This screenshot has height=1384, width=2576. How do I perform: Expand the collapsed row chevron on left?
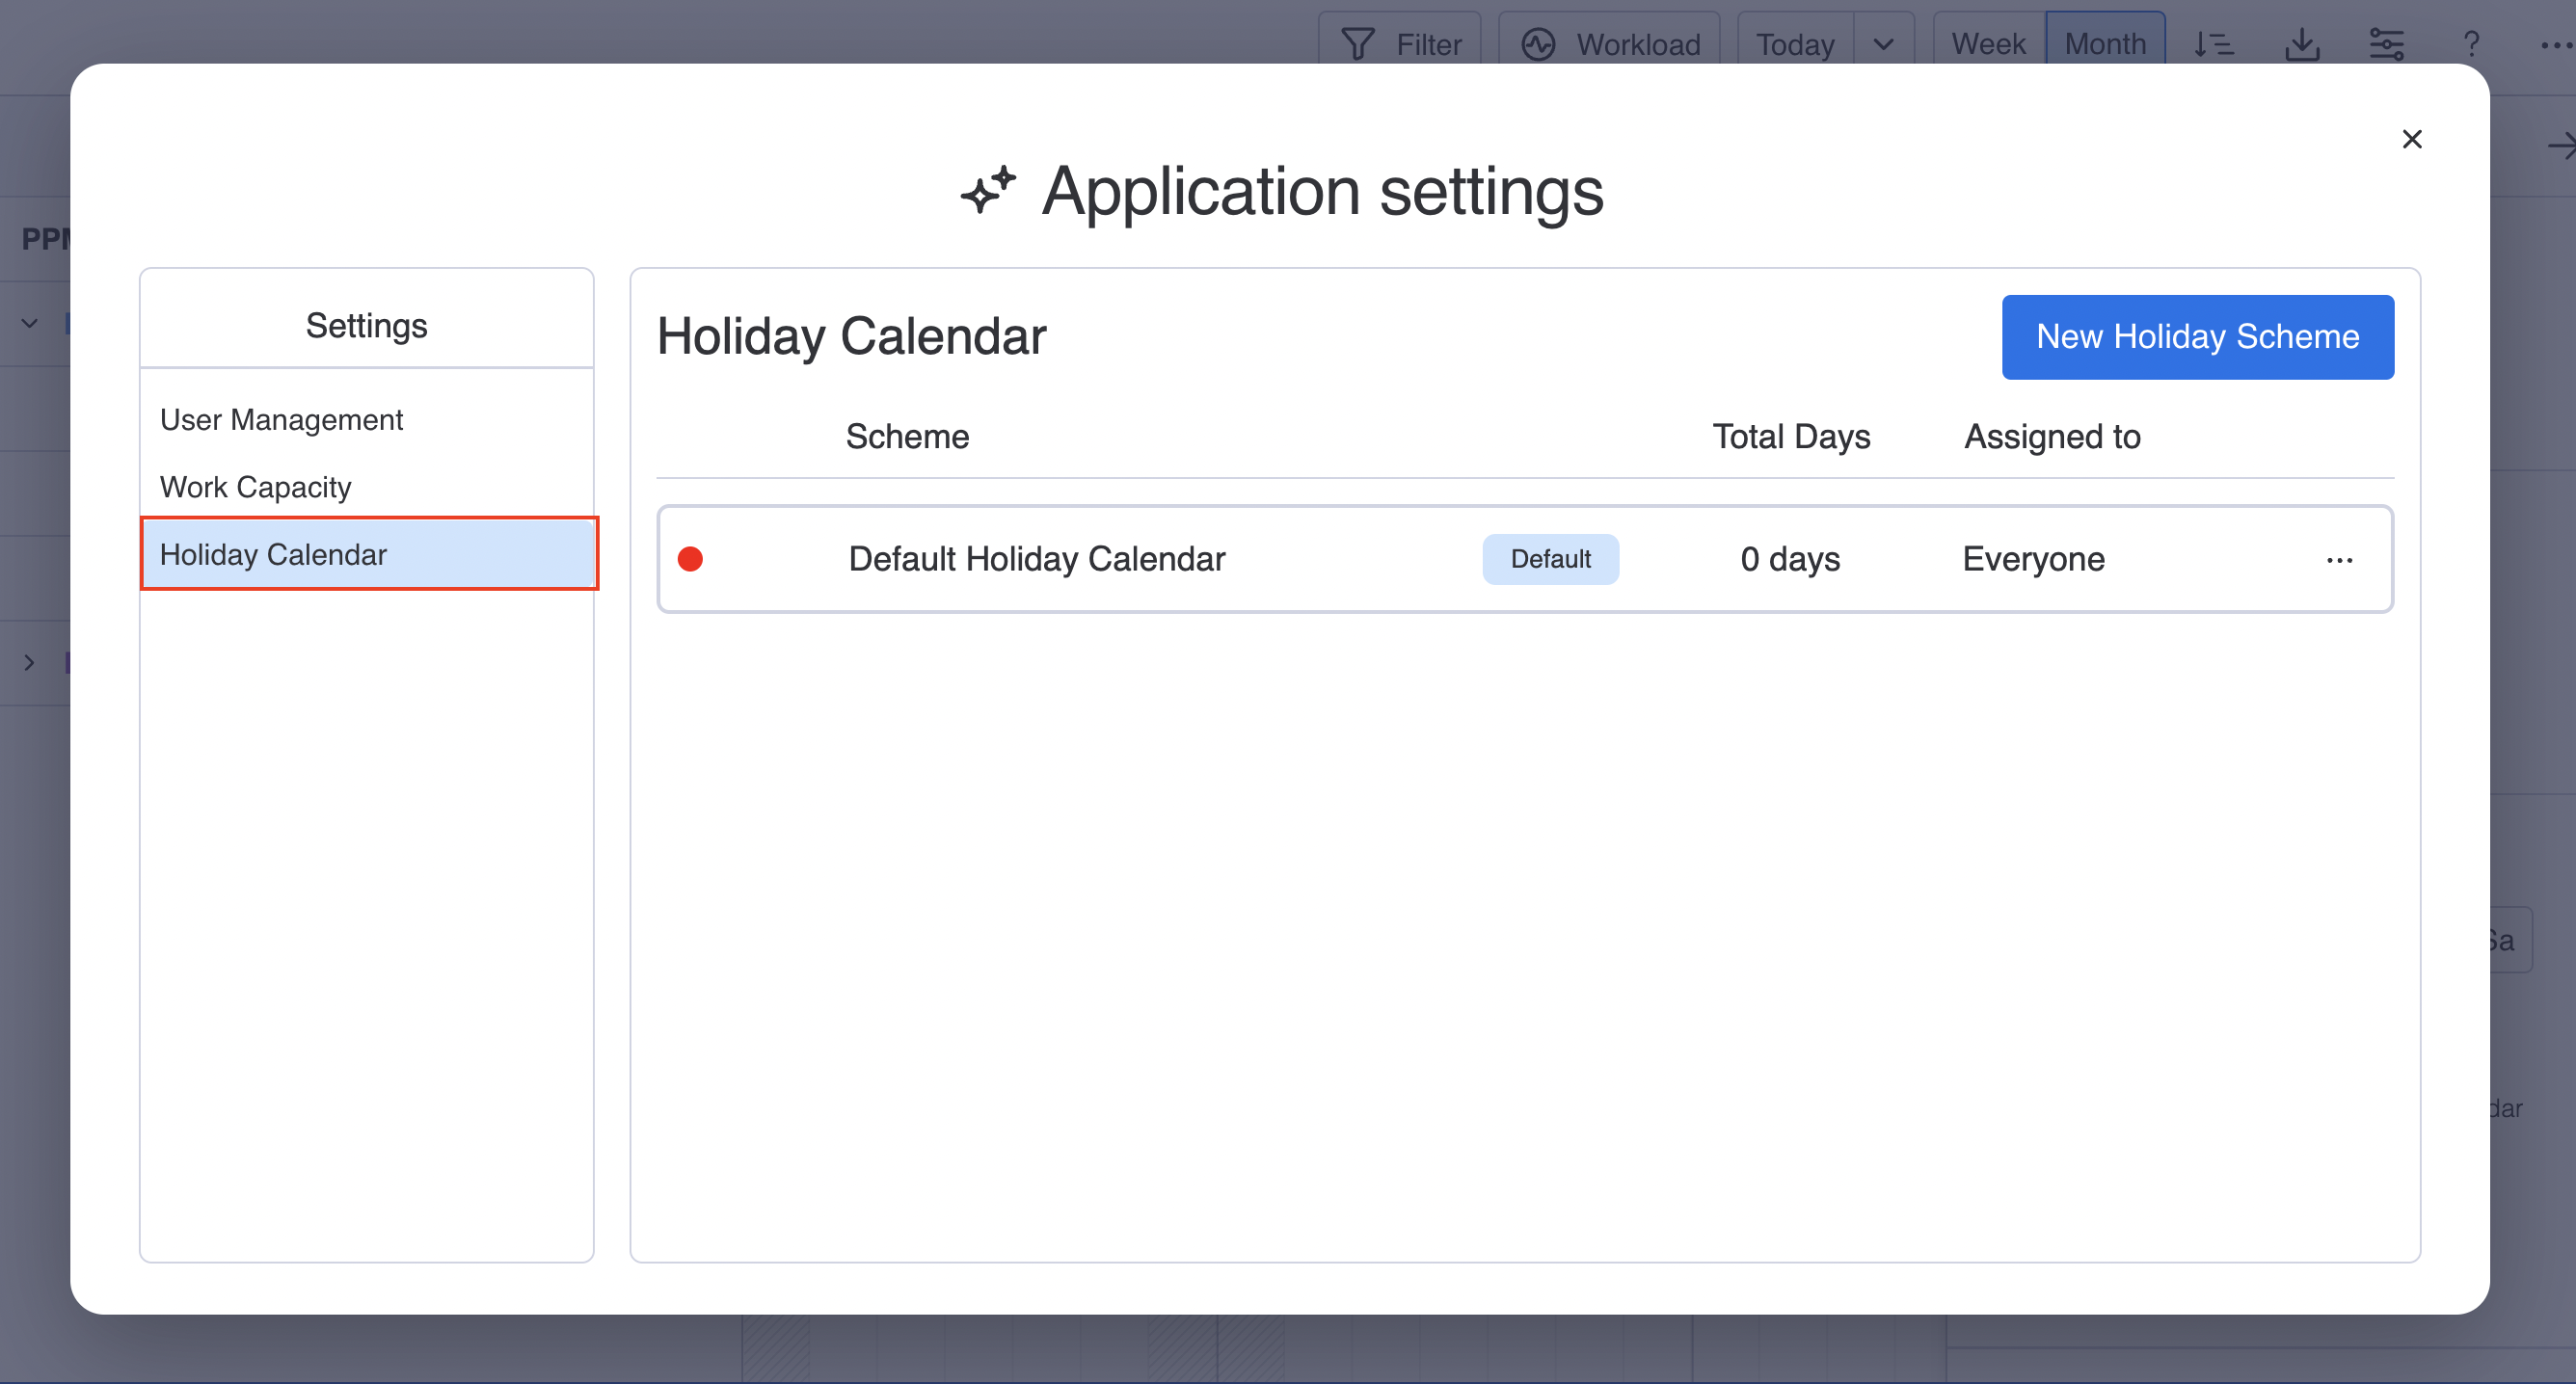click(x=30, y=662)
